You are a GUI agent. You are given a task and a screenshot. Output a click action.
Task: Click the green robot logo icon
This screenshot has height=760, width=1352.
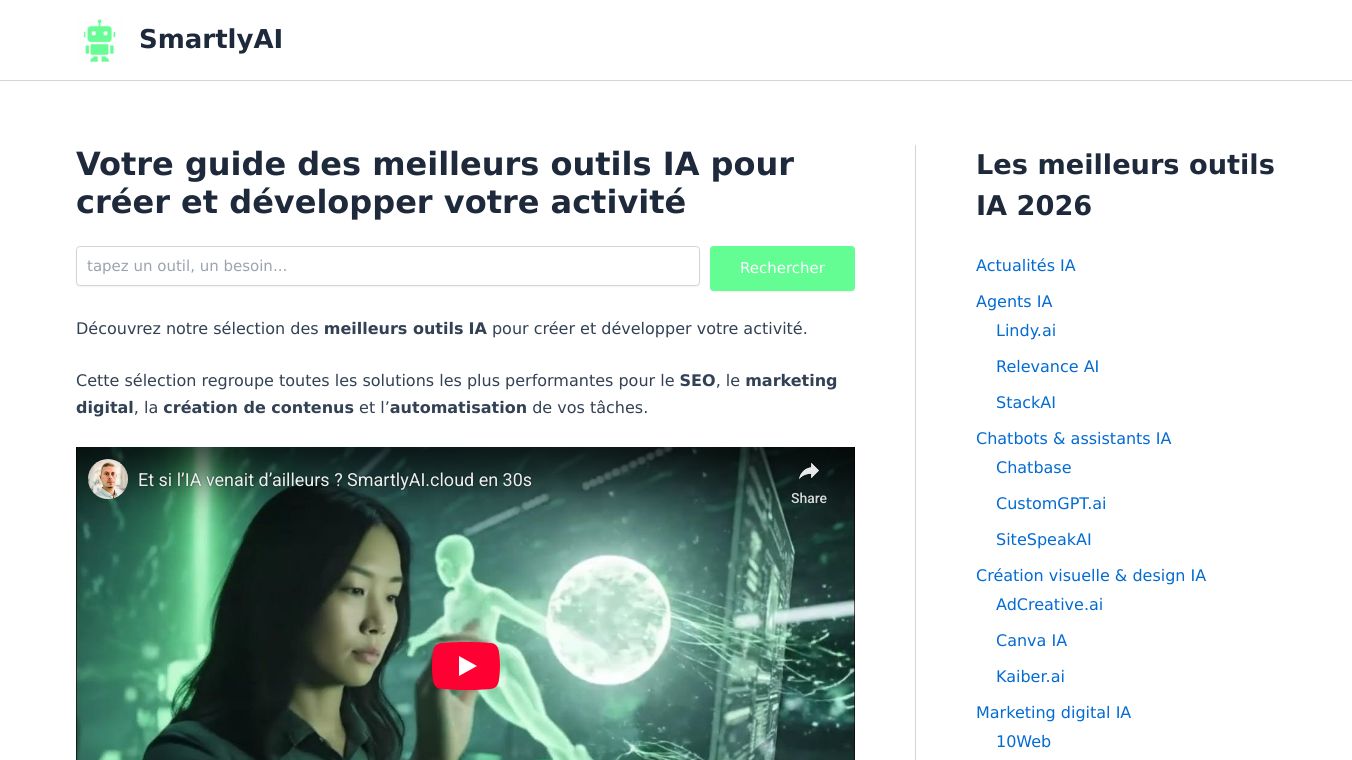(x=99, y=40)
